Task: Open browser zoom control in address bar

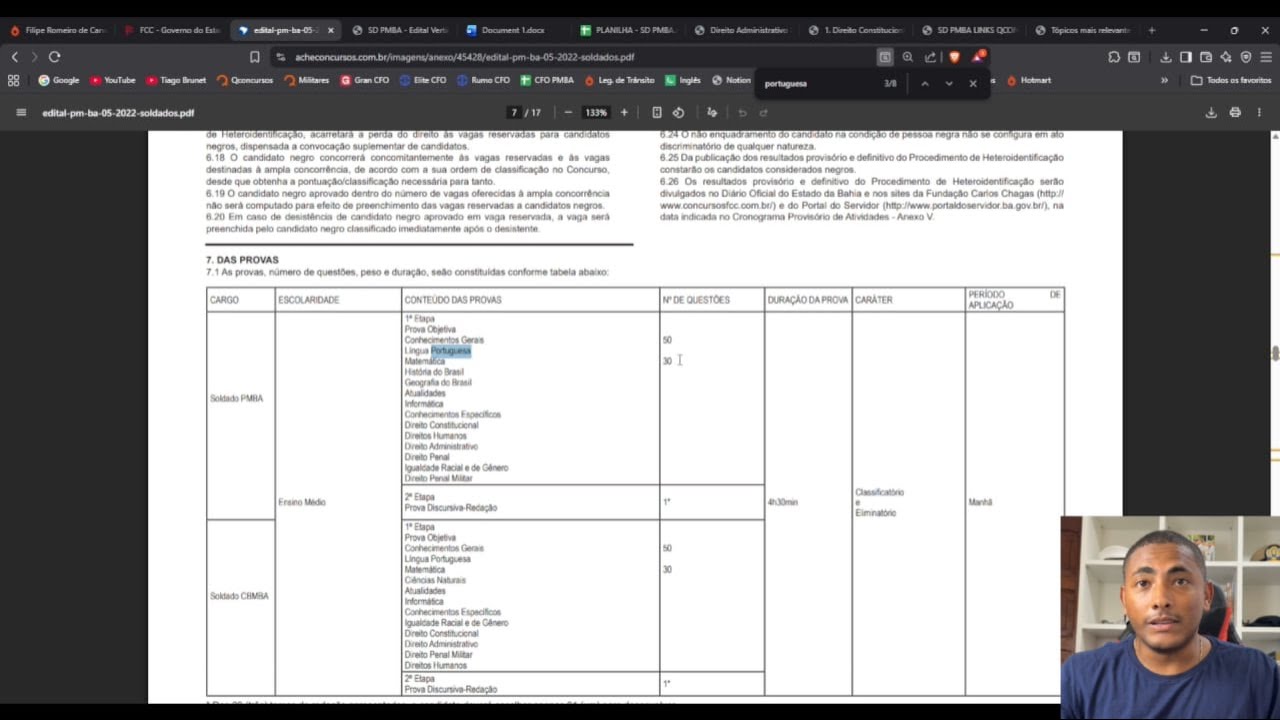Action: [907, 57]
